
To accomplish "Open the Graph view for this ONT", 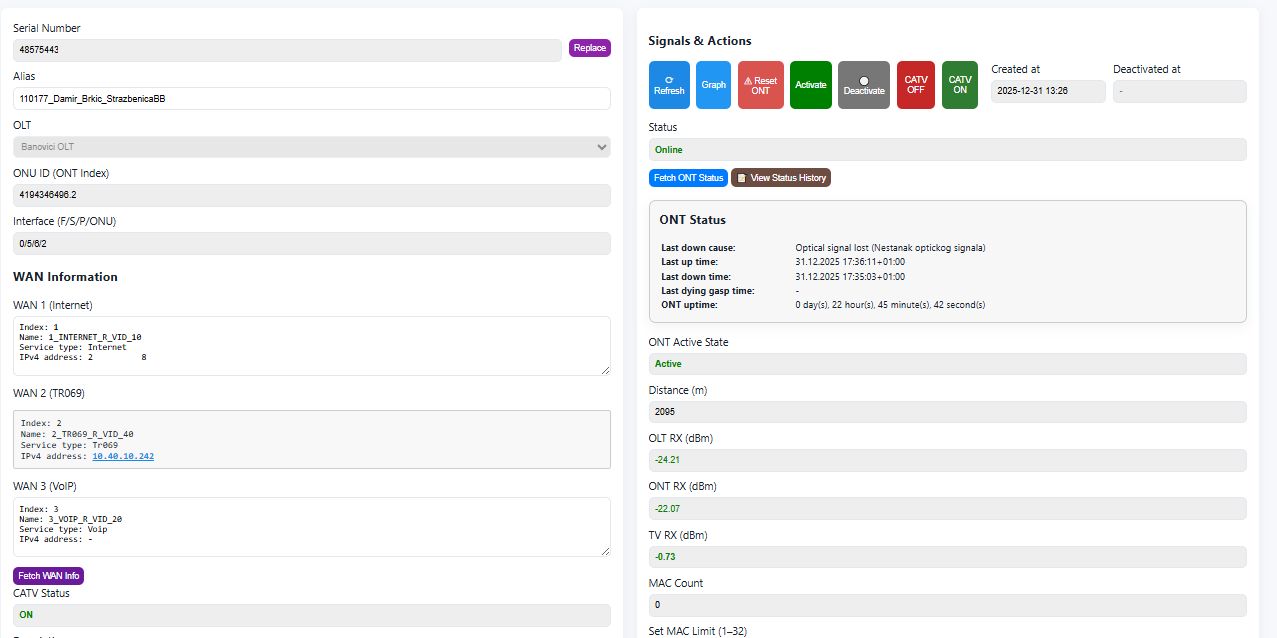I will click(x=713, y=84).
